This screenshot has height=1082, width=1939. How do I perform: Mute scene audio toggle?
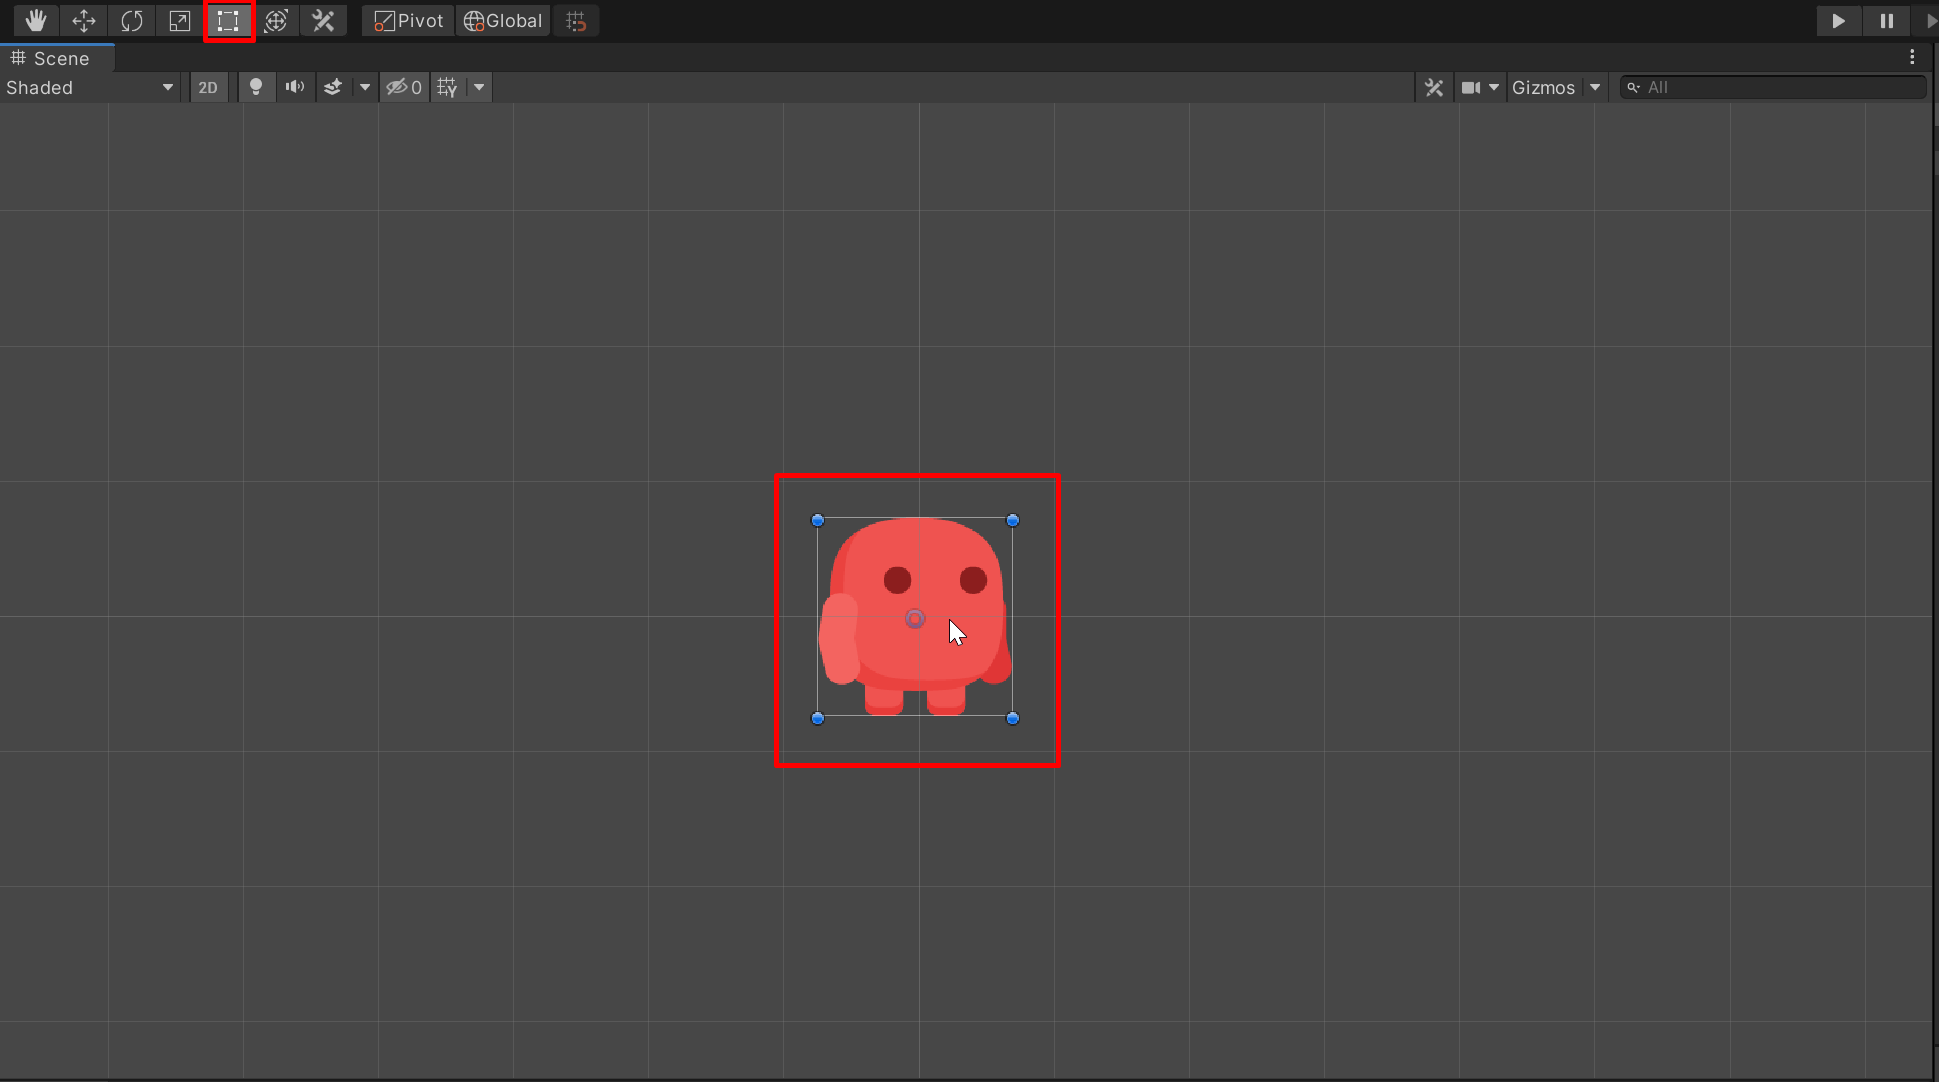point(294,88)
